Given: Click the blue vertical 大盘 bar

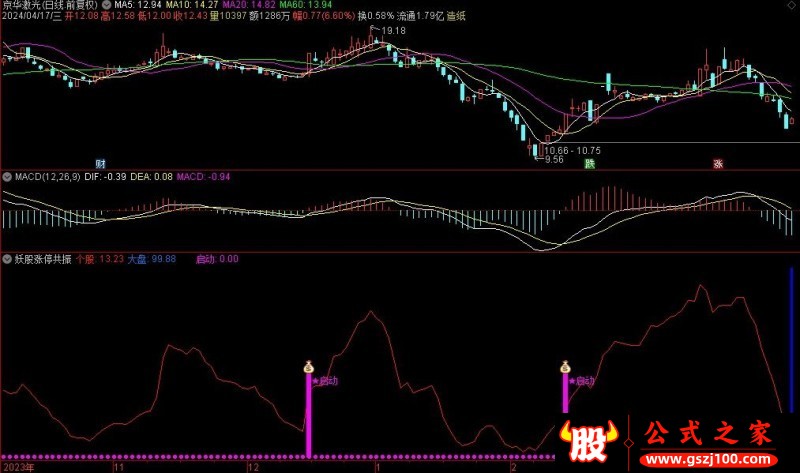Looking at the screenshot, I should 791,341.
